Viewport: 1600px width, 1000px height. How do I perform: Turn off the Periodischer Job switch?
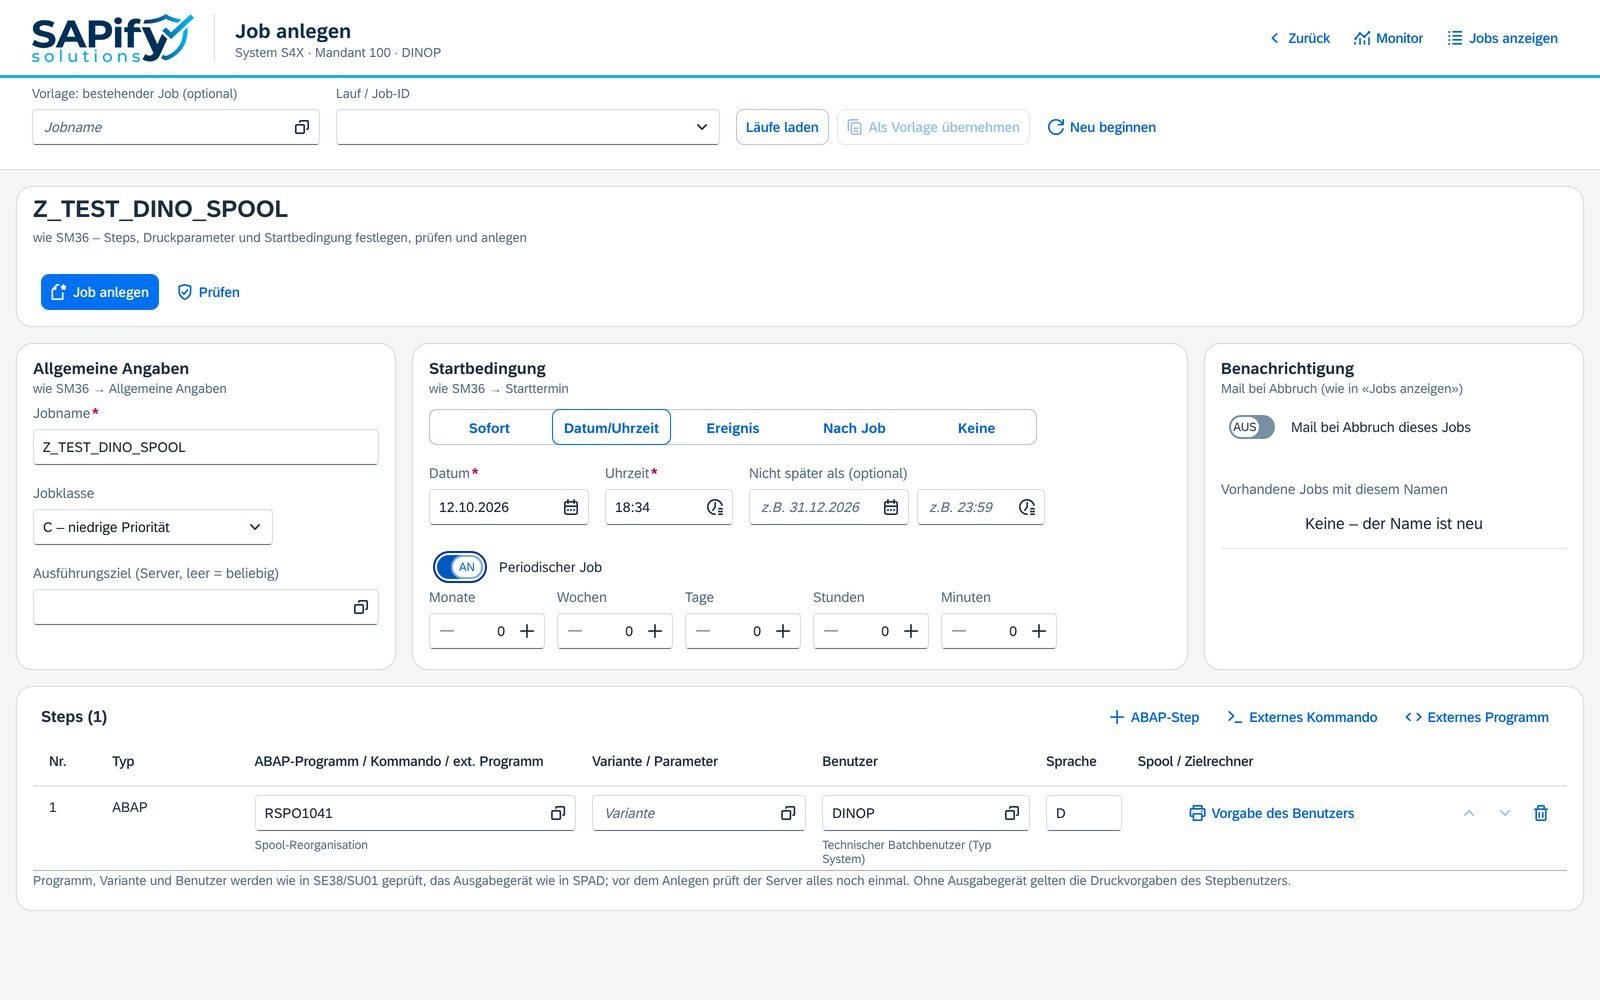460,567
